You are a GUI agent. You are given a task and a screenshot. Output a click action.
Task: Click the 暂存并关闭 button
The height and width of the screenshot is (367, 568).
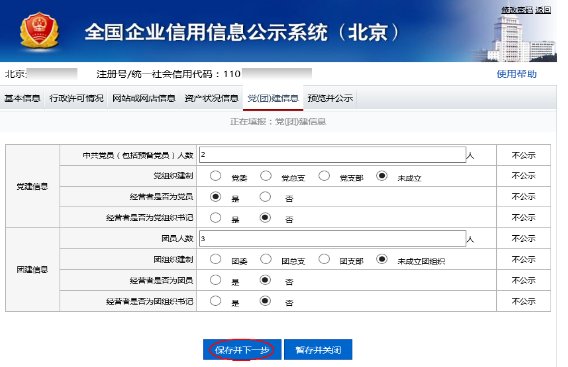click(318, 350)
